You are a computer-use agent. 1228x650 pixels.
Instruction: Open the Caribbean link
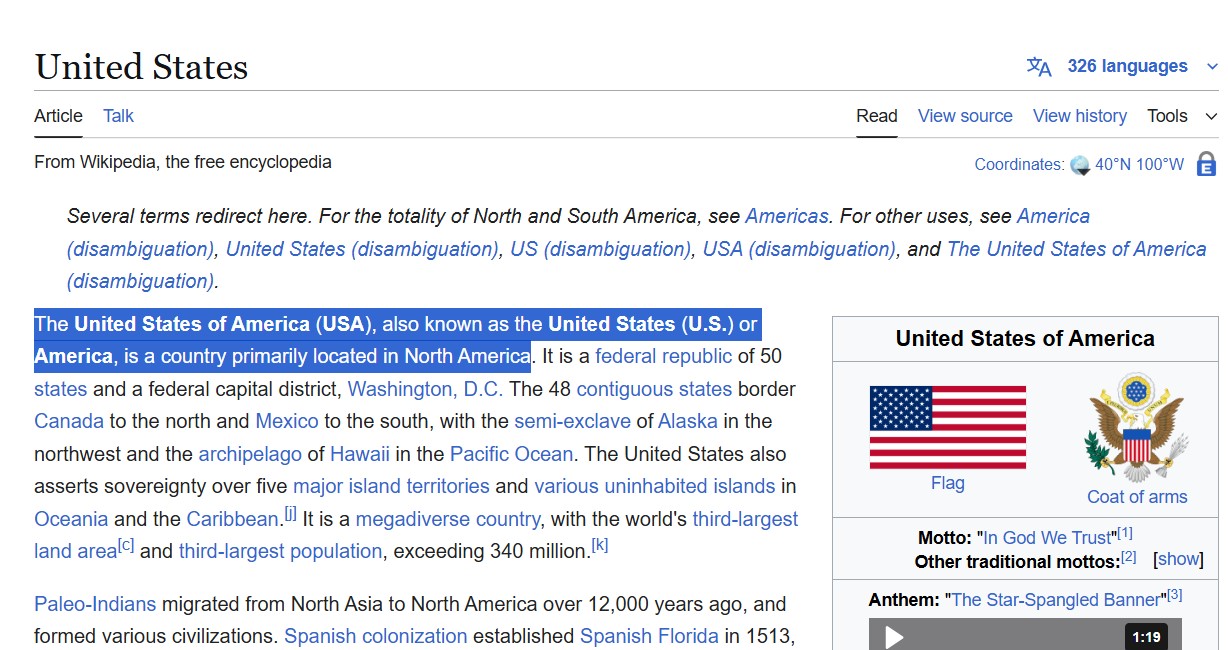click(232, 519)
